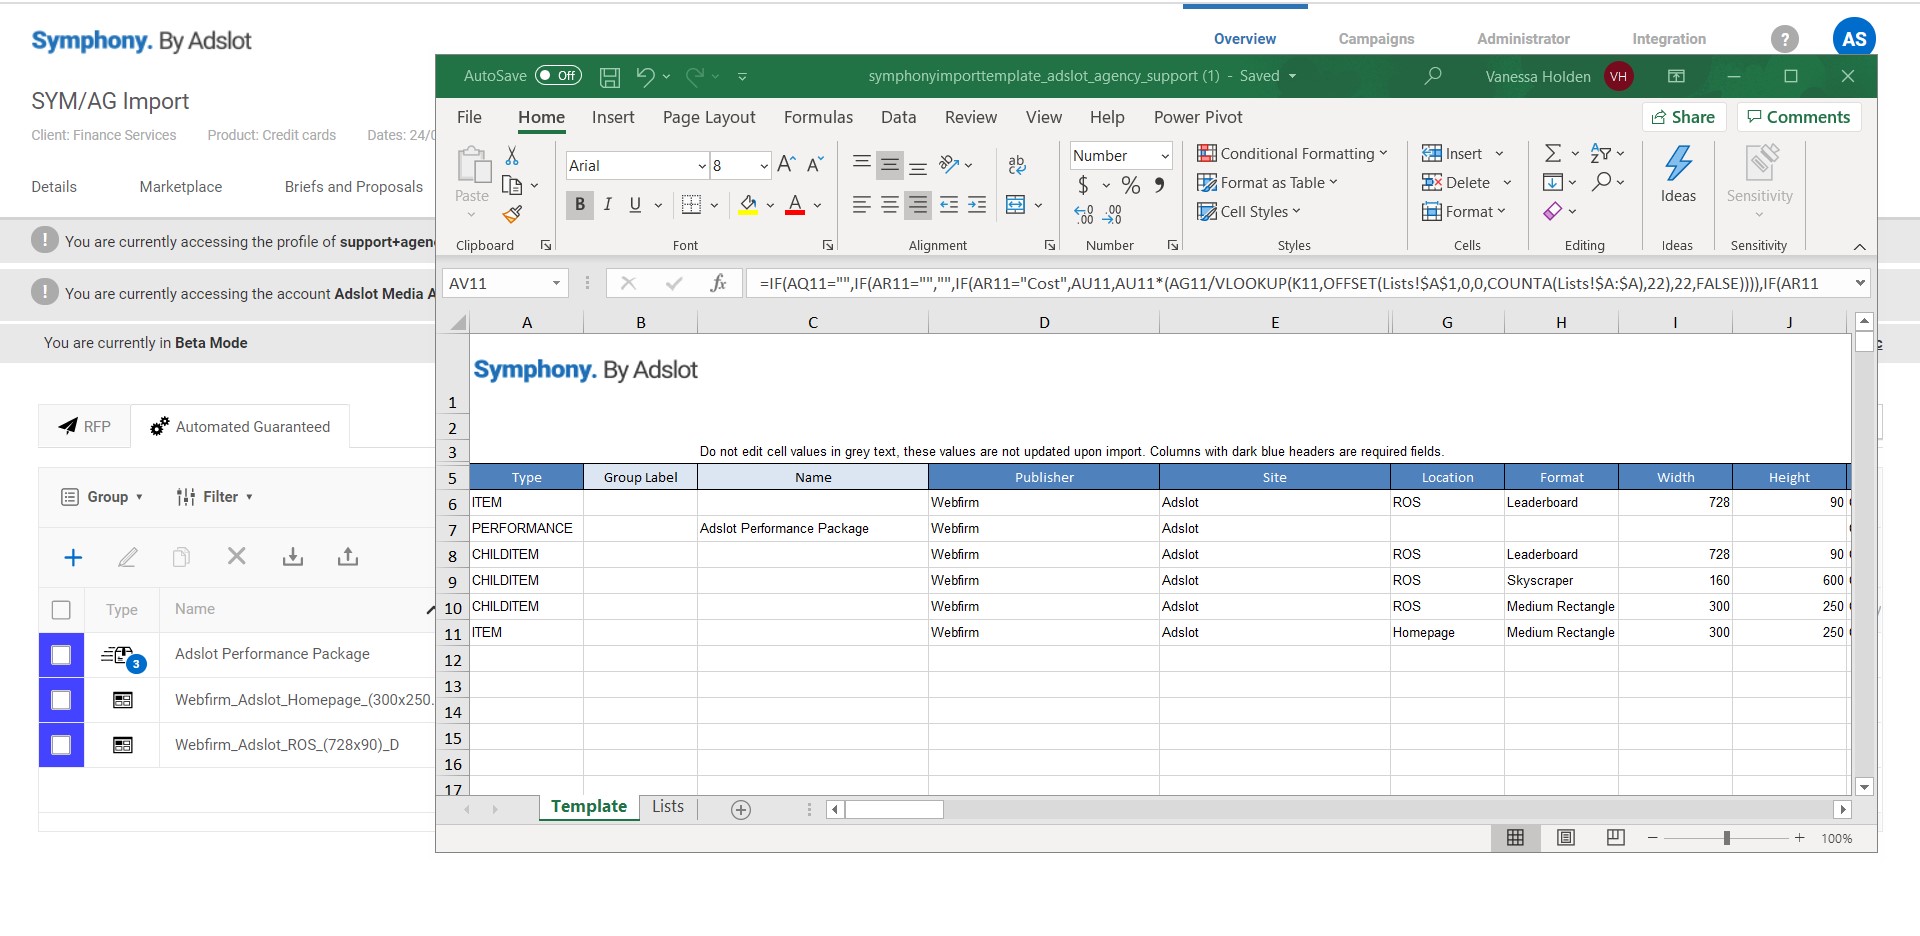Open the Marketplace link in Symphony
The width and height of the screenshot is (1920, 936).
point(181,187)
